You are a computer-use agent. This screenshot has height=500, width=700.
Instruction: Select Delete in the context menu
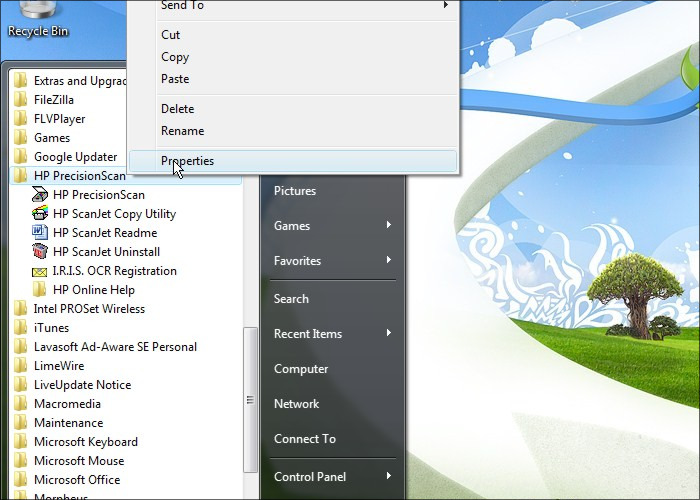[177, 109]
